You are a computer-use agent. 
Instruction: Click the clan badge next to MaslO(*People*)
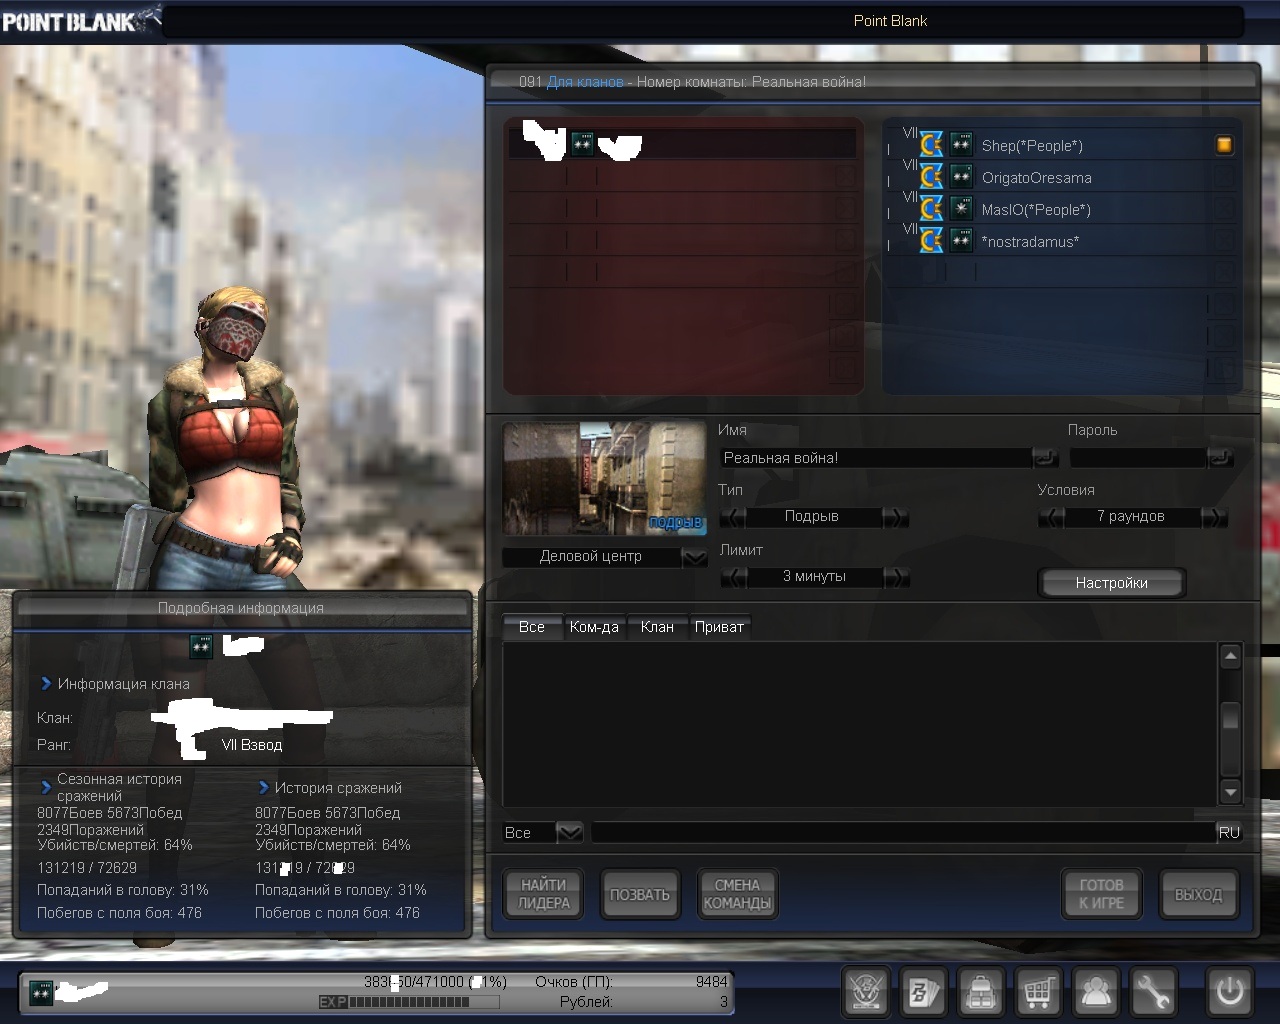coord(931,209)
